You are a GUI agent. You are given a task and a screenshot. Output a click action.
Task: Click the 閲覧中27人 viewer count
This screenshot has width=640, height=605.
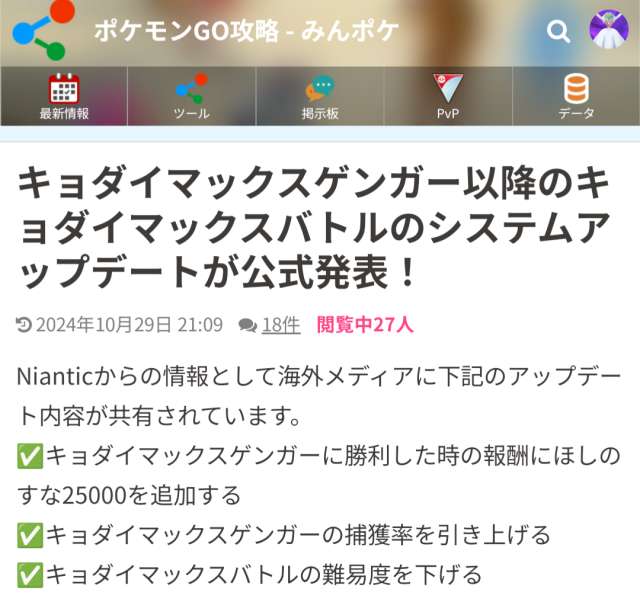pos(365,325)
